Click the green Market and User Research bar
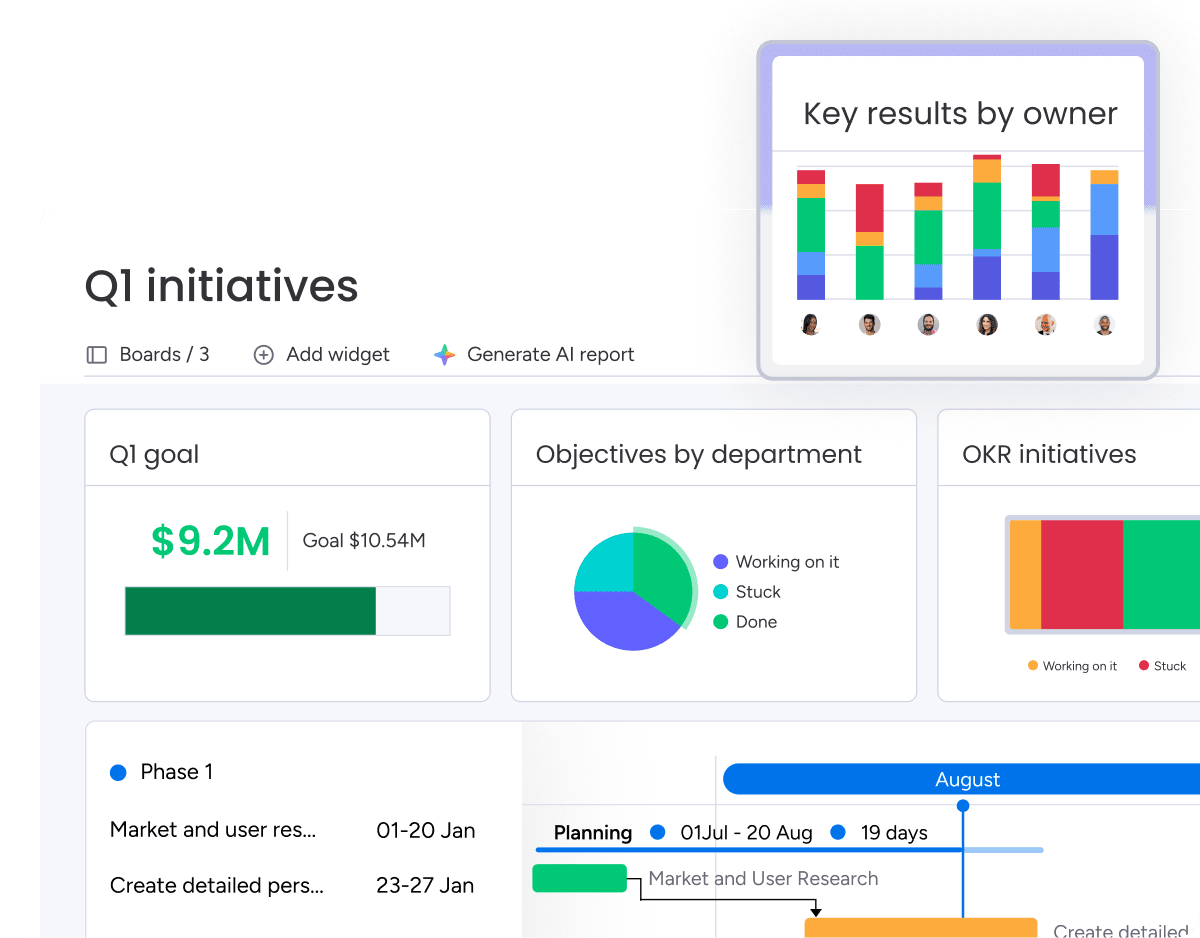Image resolution: width=1200 pixels, height=938 pixels. tap(579, 878)
